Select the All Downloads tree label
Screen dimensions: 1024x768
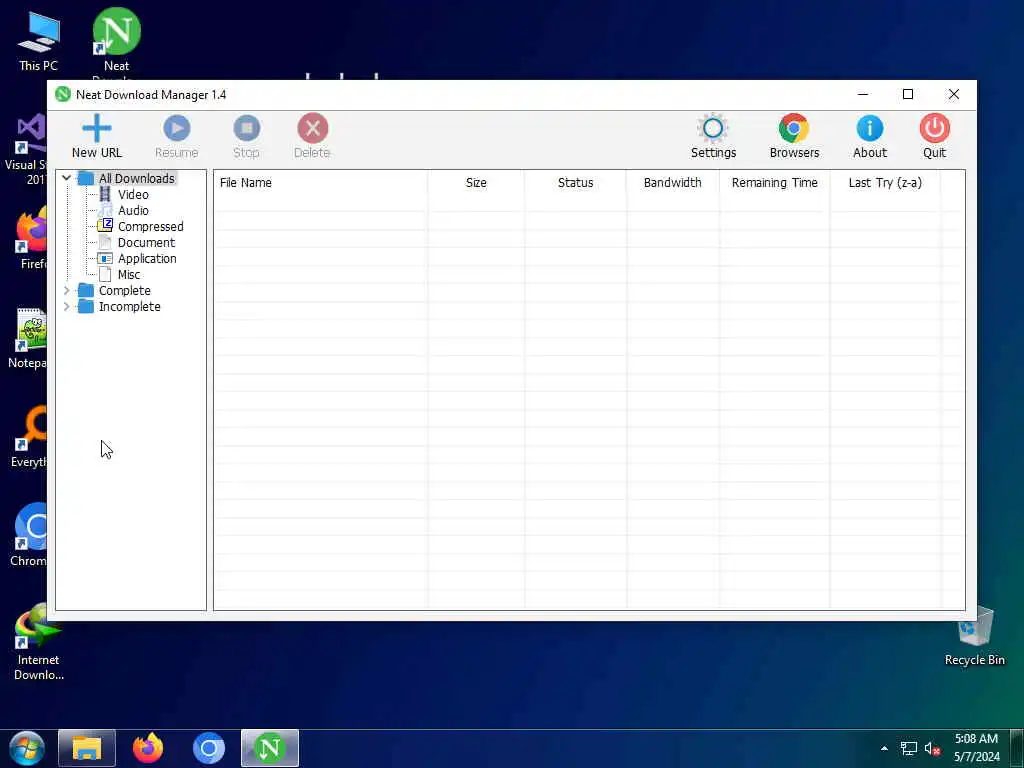point(136,178)
